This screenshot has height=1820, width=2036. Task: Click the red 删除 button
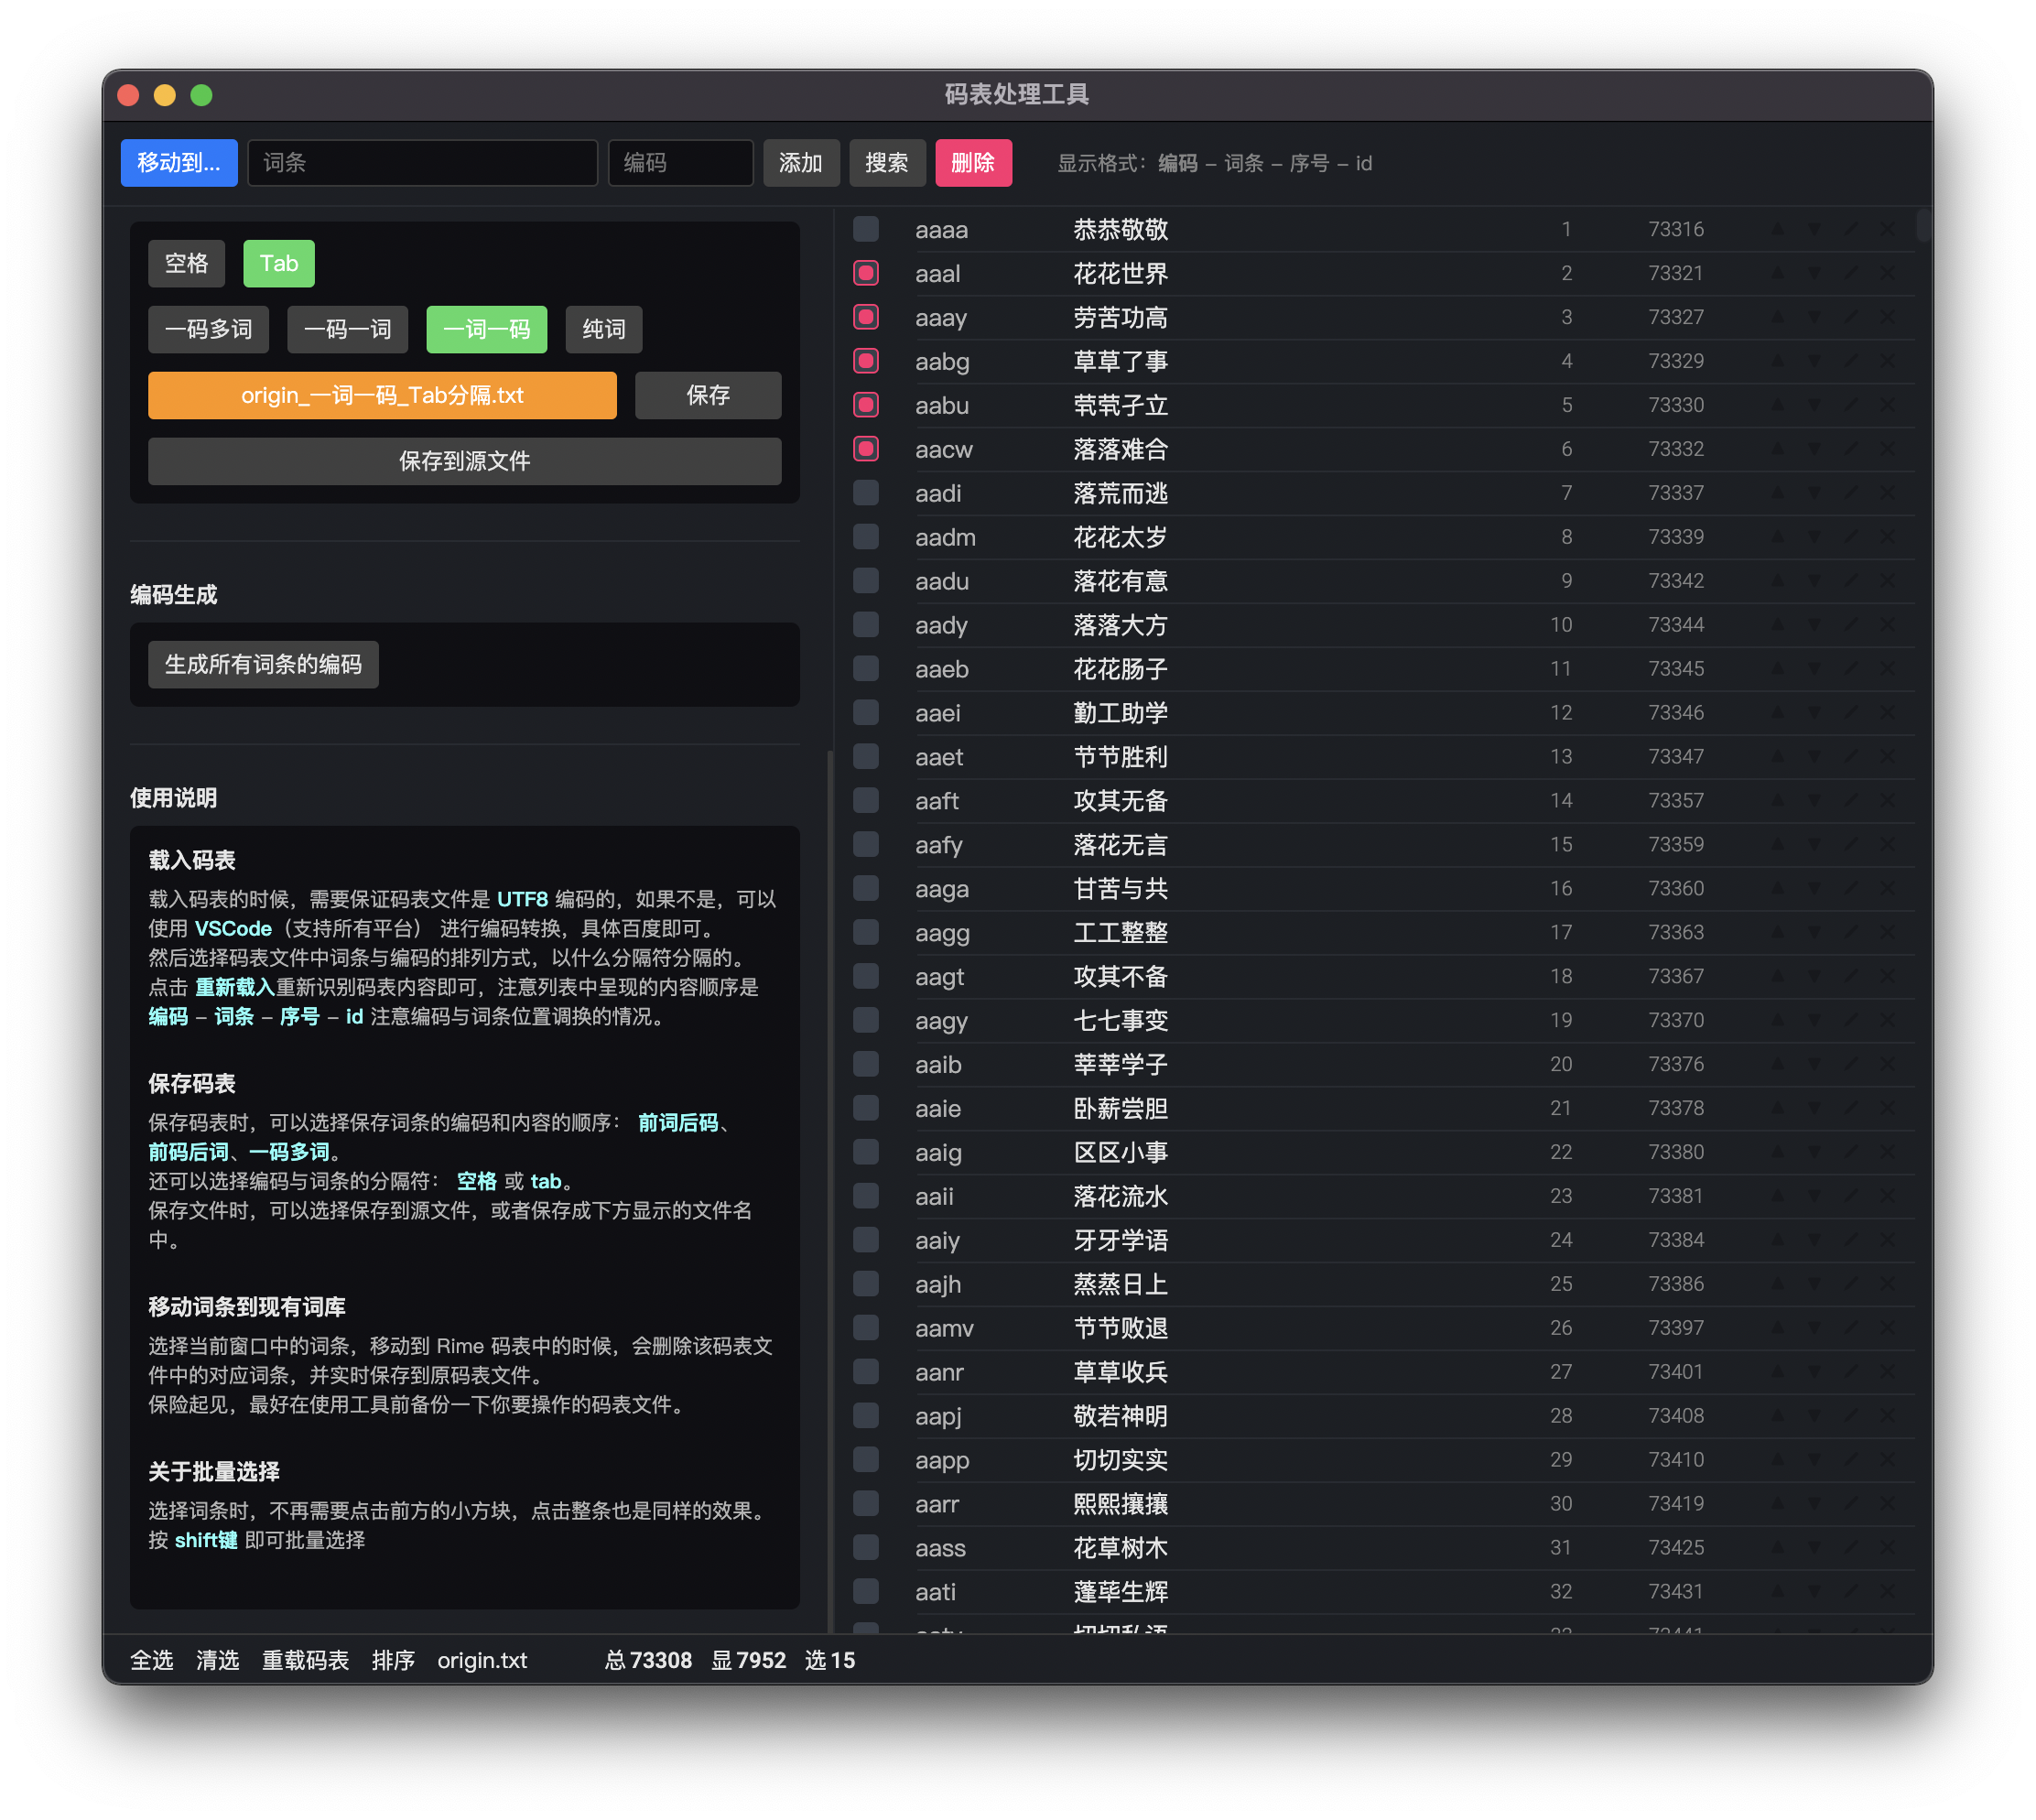point(973,163)
